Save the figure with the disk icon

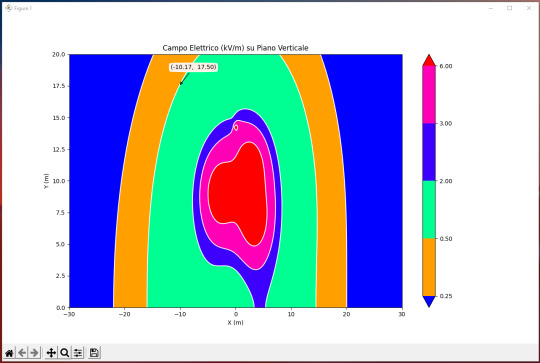[94, 353]
